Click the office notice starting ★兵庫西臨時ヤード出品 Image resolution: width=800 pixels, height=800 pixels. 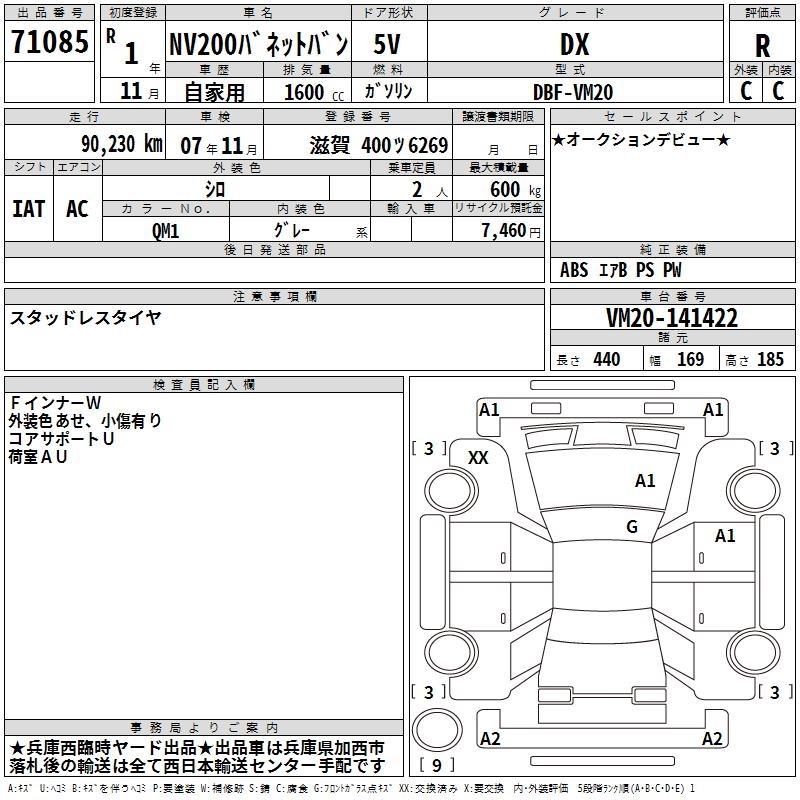196,748
